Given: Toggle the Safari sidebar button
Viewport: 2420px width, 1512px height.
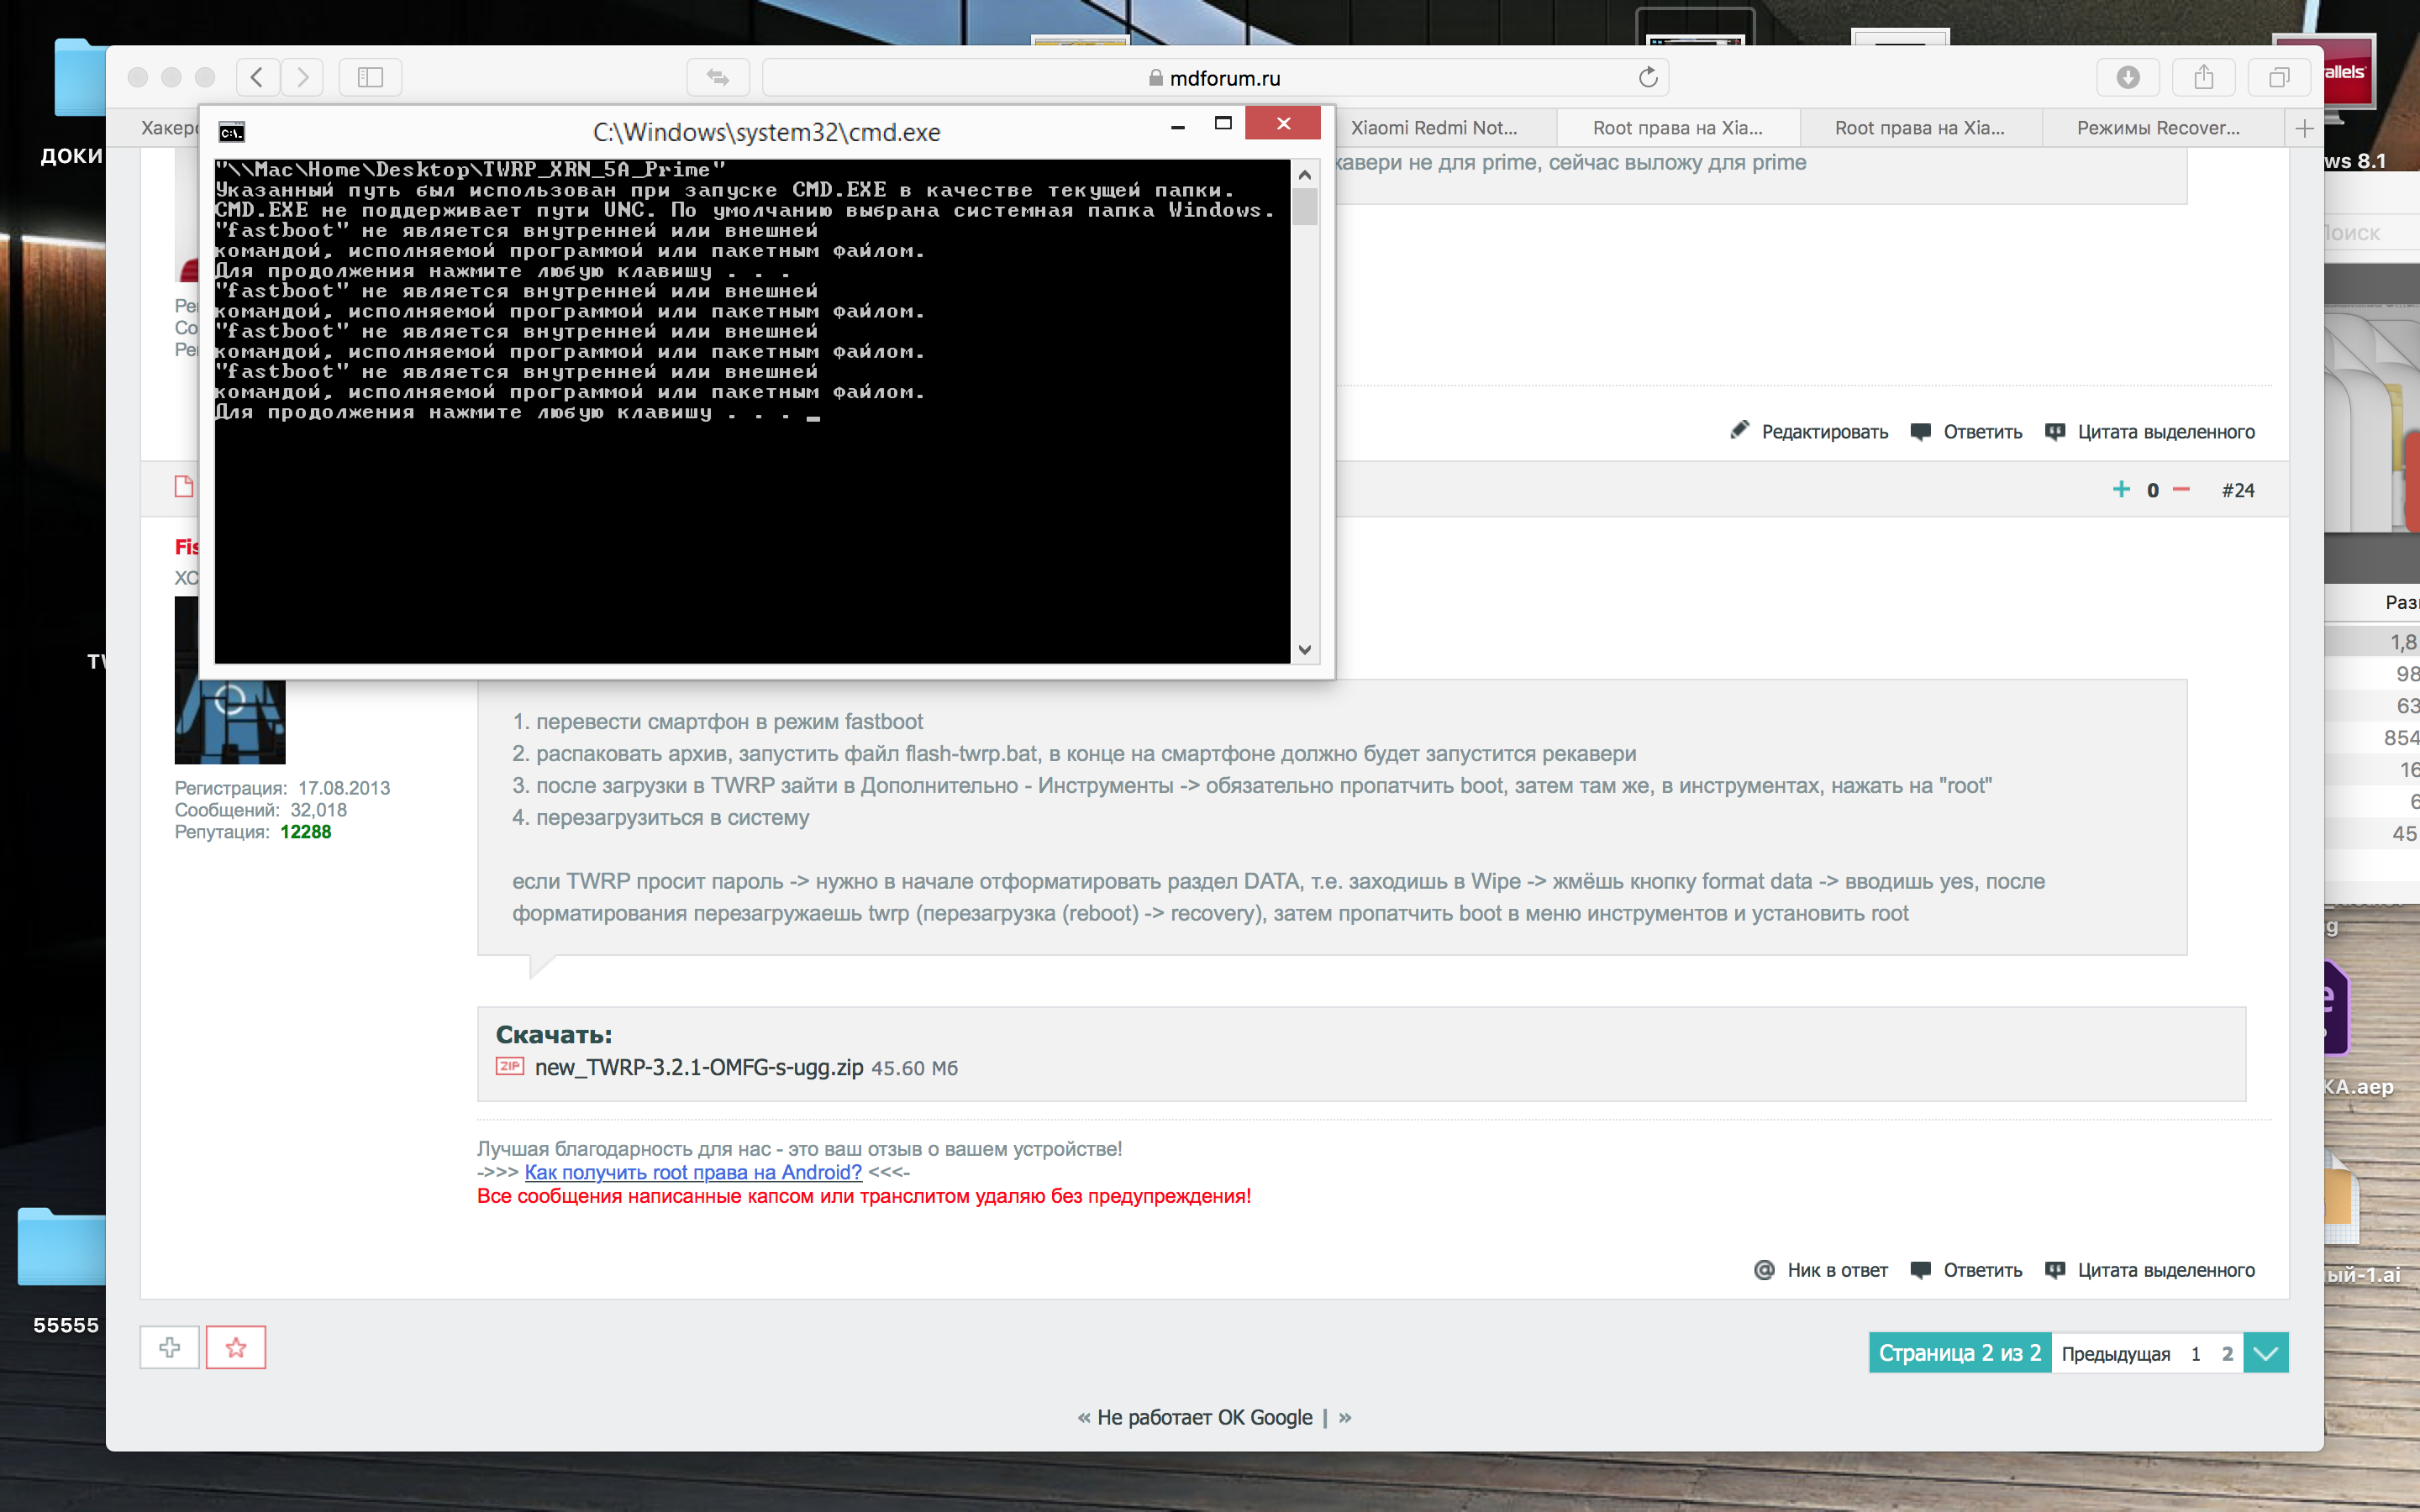Looking at the screenshot, I should pyautogui.click(x=370, y=77).
